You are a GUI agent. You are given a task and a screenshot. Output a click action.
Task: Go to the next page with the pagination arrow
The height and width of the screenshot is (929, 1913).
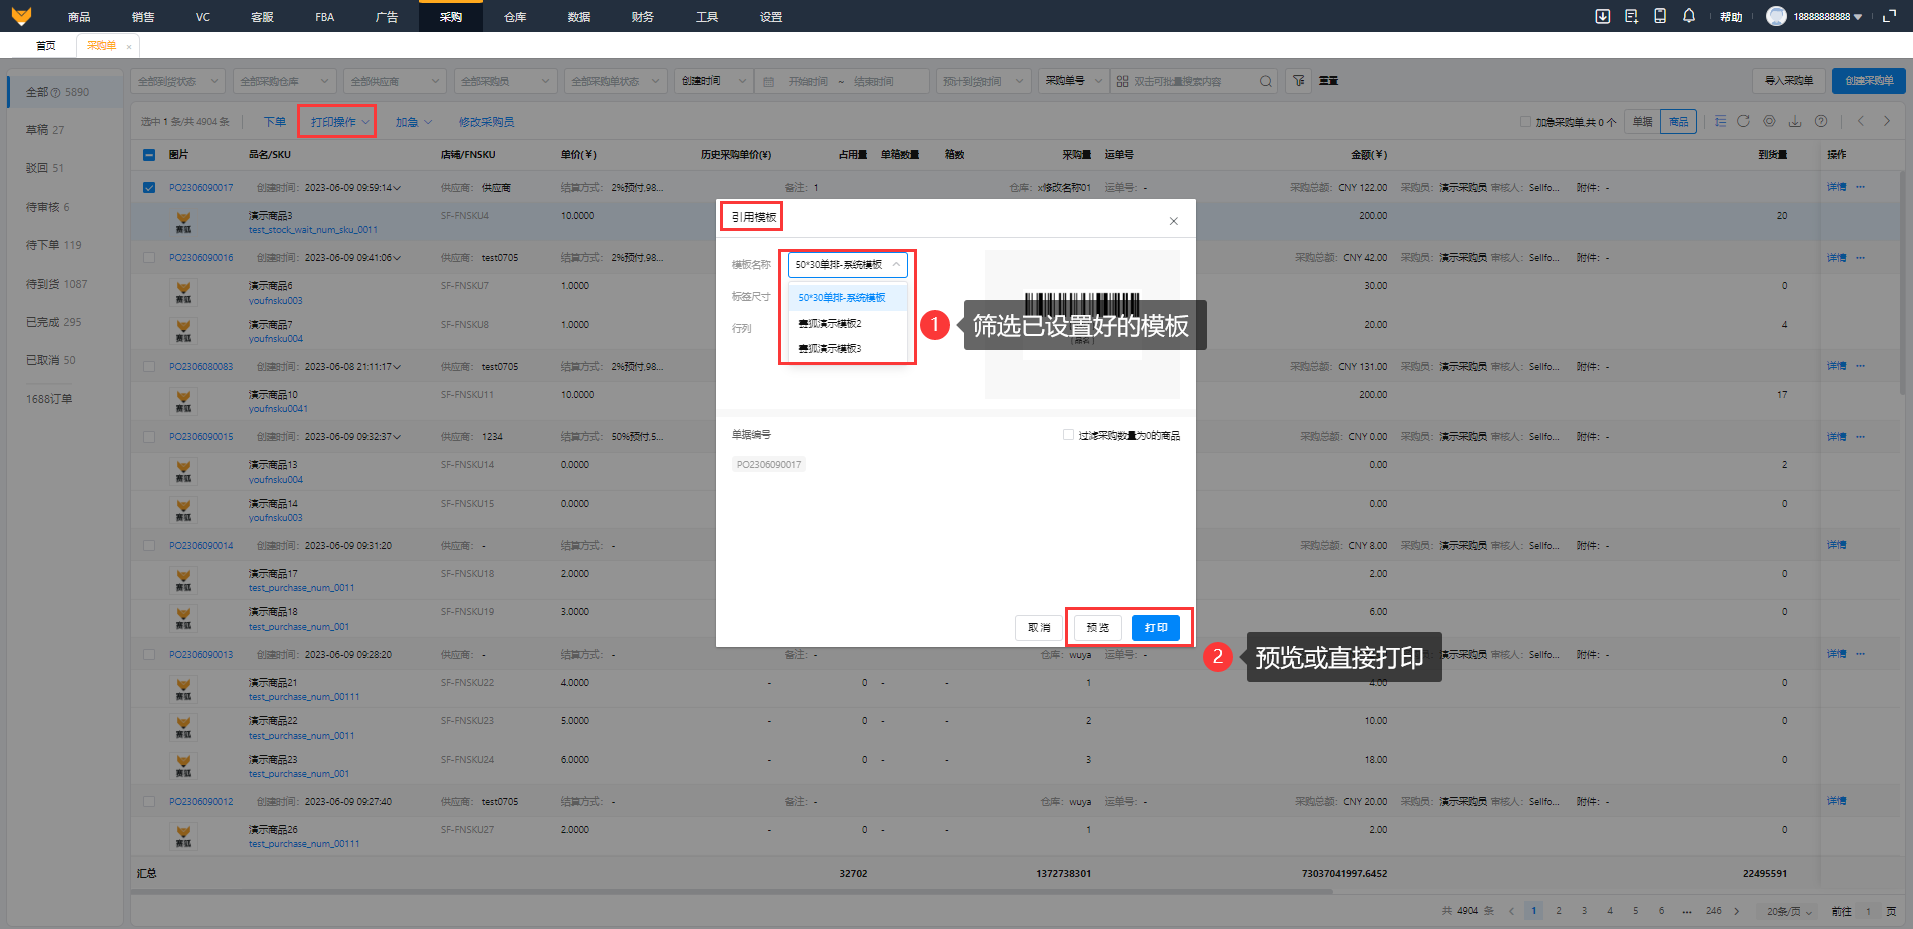click(1737, 911)
